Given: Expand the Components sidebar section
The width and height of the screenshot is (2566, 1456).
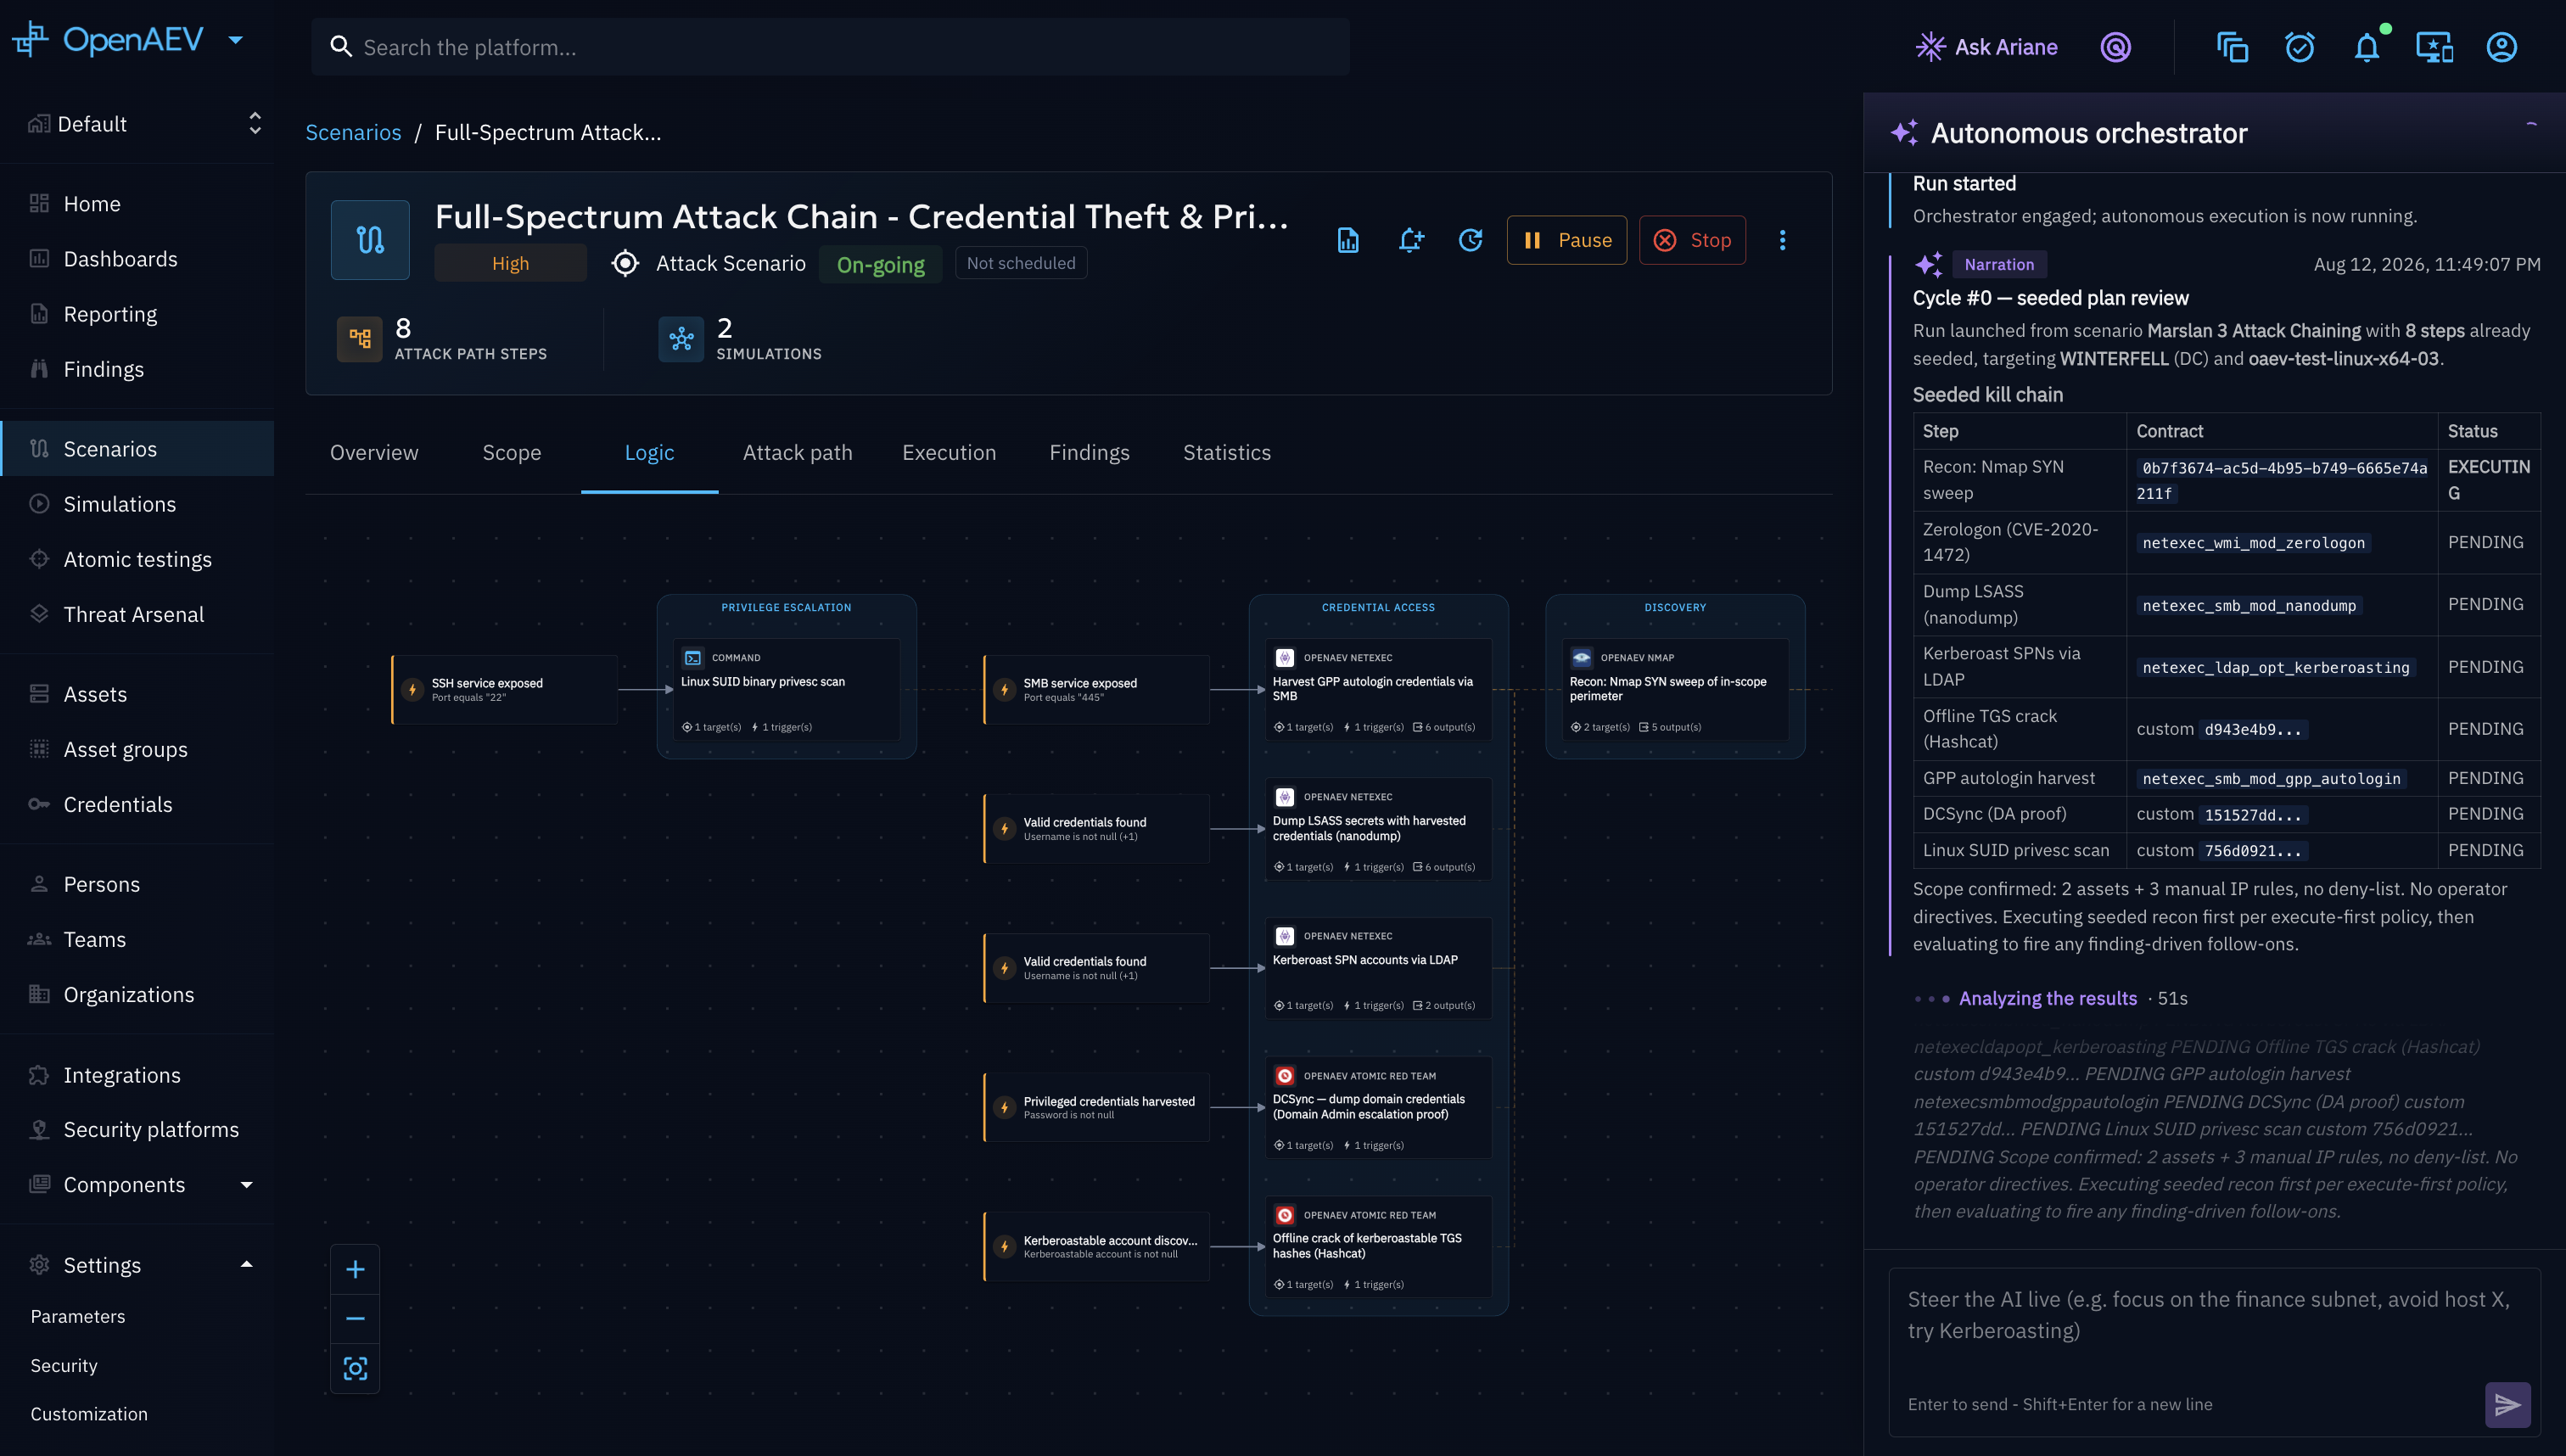Looking at the screenshot, I should pyautogui.click(x=246, y=1184).
